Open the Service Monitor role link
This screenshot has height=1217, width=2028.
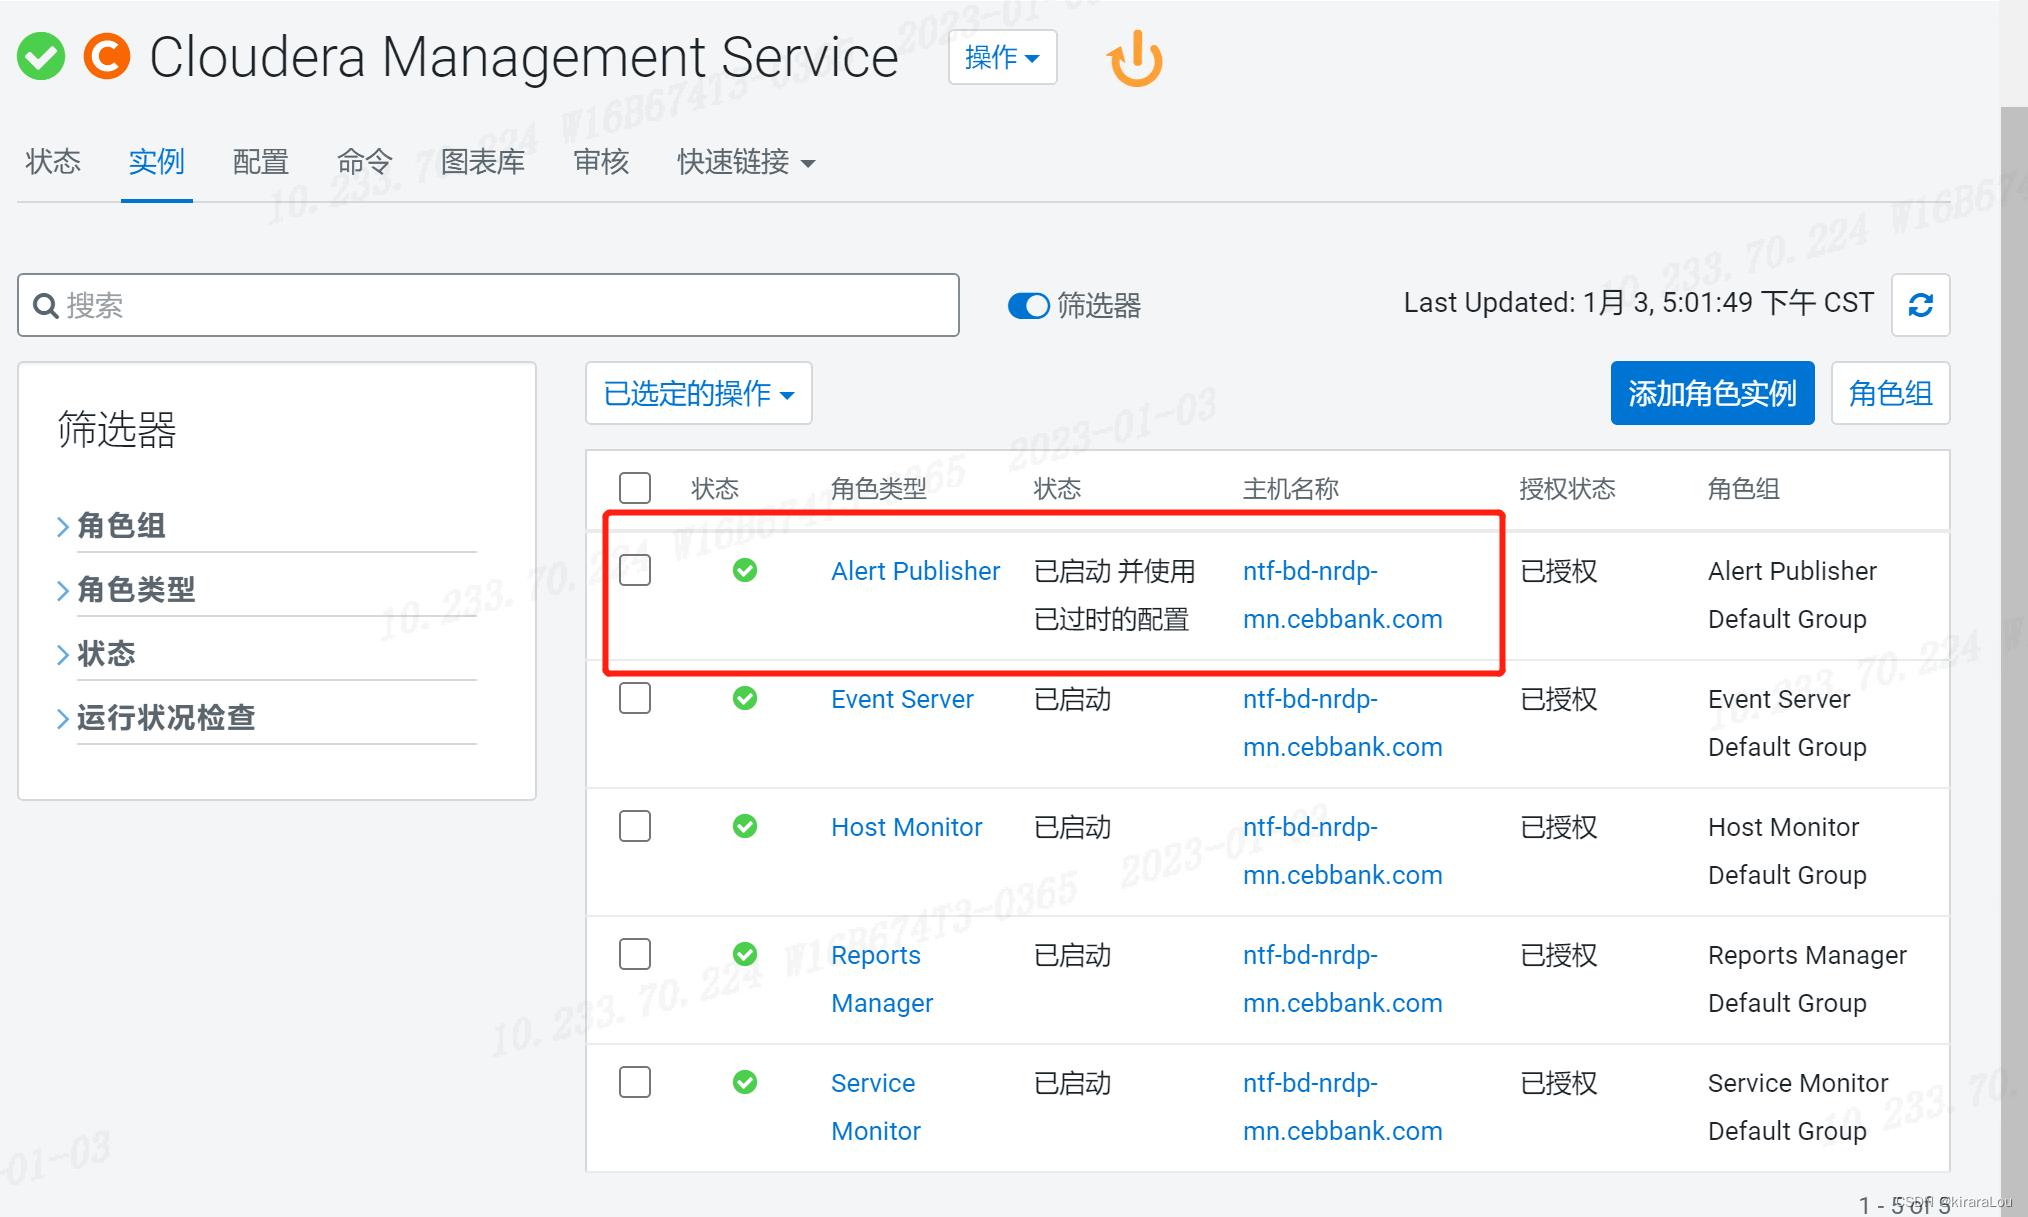click(x=876, y=1107)
